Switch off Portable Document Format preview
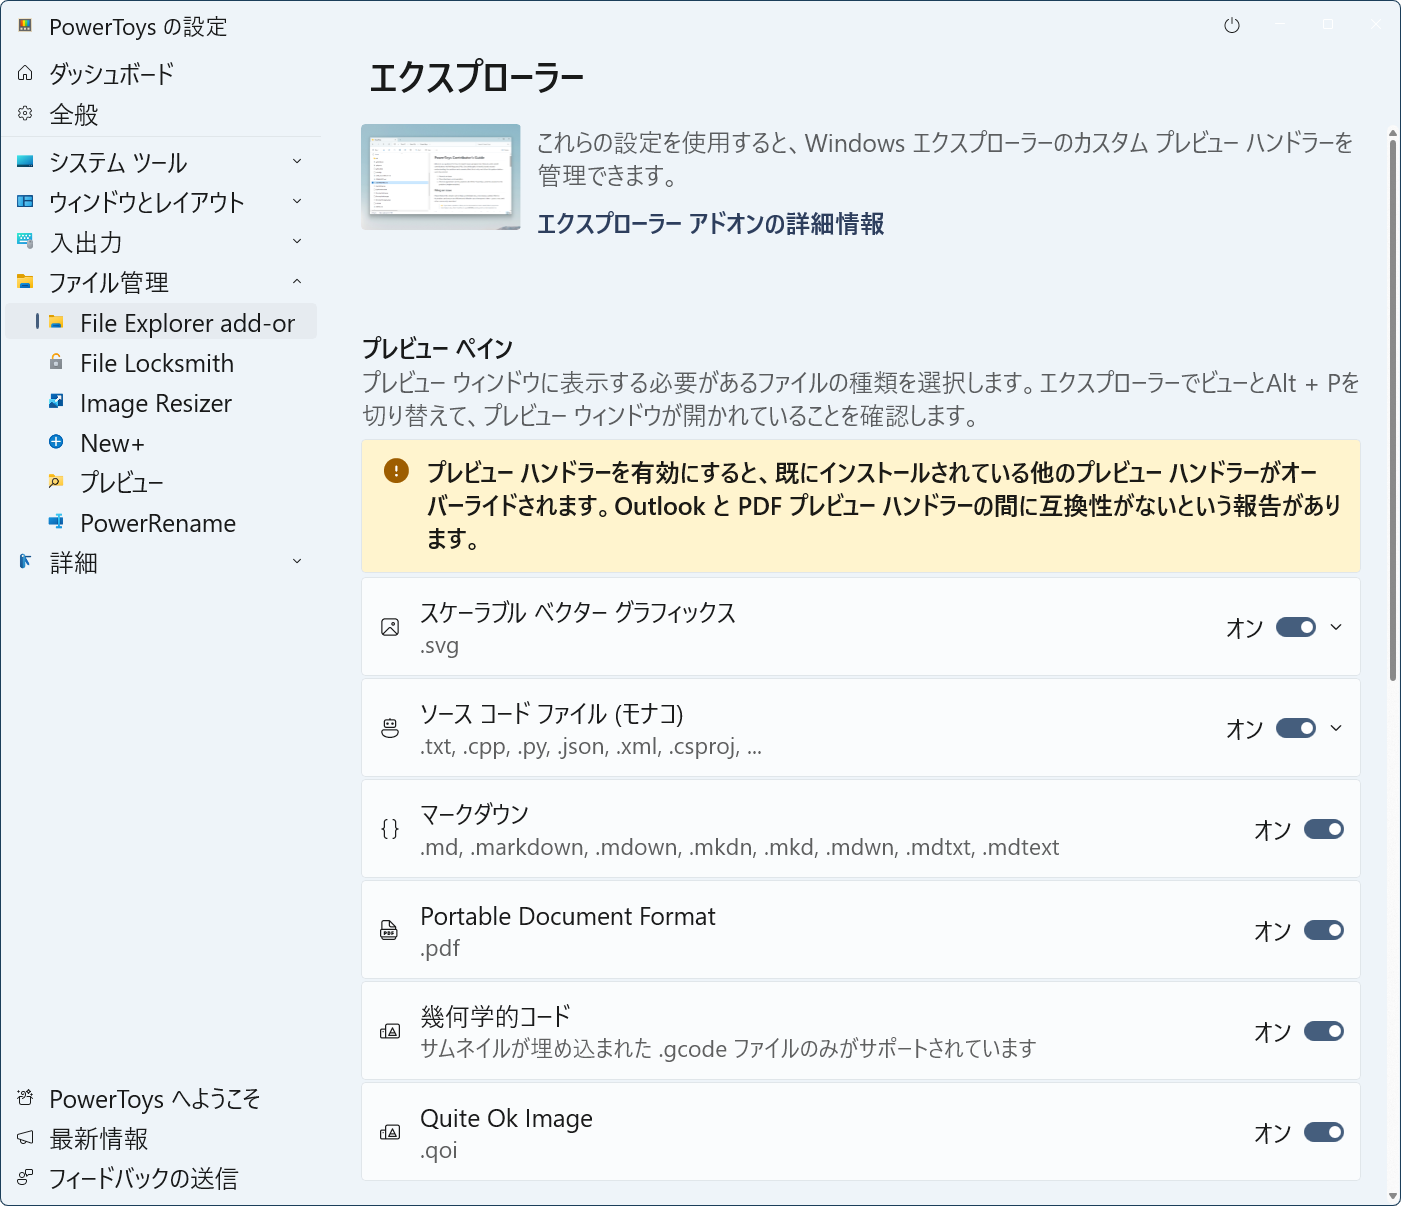The image size is (1401, 1206). (1324, 930)
